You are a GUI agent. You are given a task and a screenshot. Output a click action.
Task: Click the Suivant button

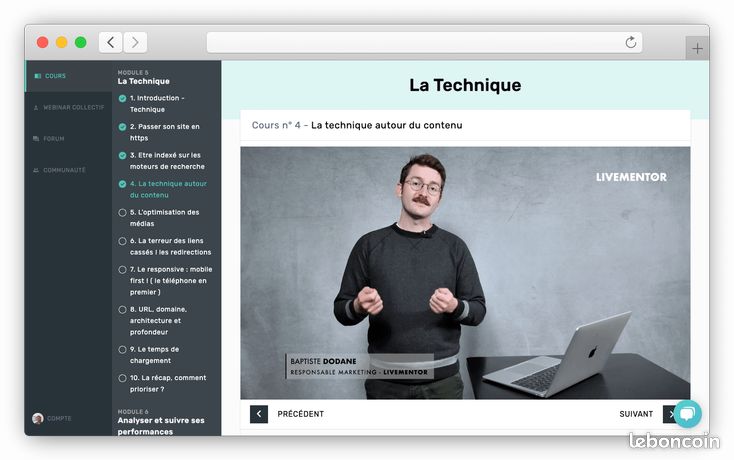(x=648, y=414)
